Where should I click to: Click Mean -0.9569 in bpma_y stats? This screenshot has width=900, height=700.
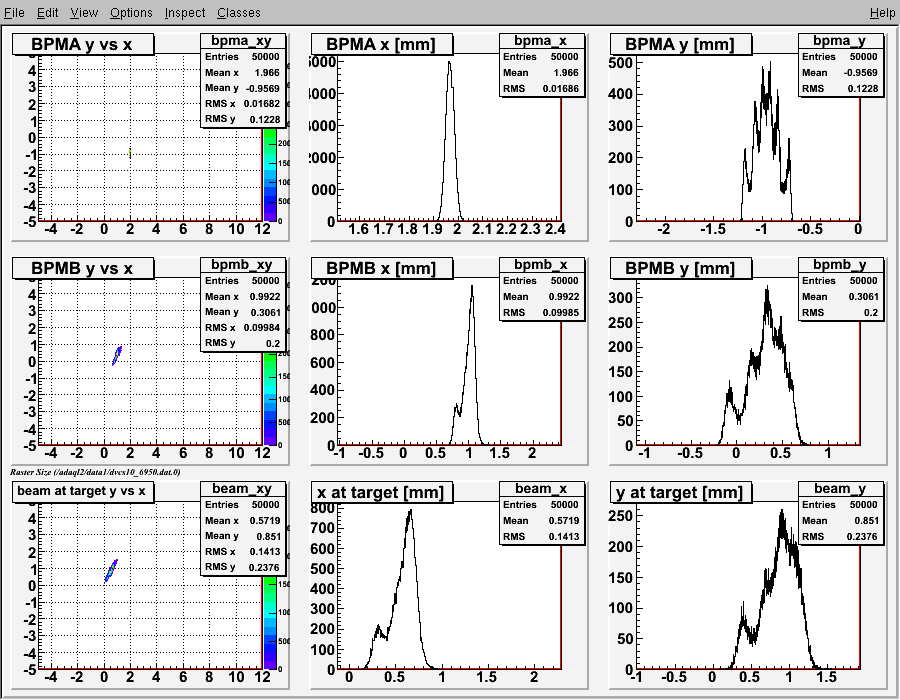click(840, 73)
